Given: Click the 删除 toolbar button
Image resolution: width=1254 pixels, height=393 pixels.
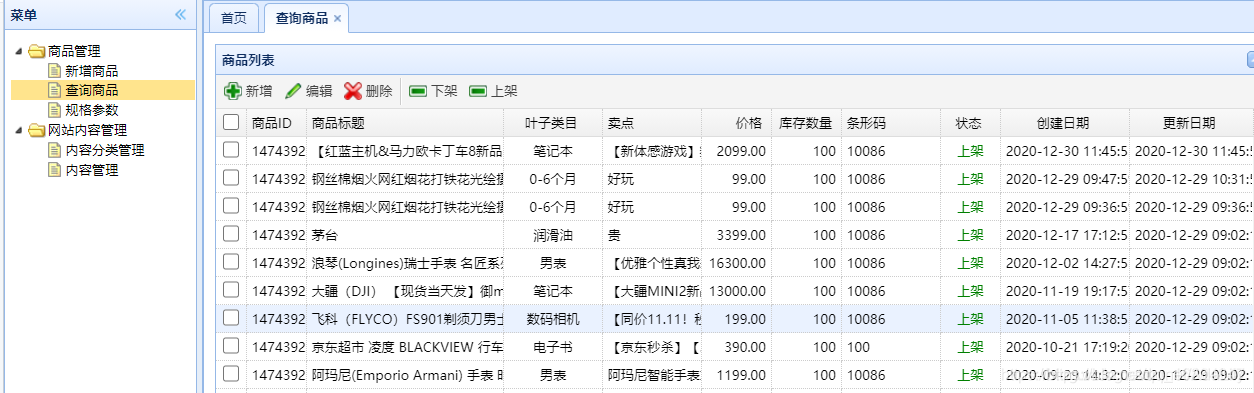Looking at the screenshot, I should (x=368, y=91).
